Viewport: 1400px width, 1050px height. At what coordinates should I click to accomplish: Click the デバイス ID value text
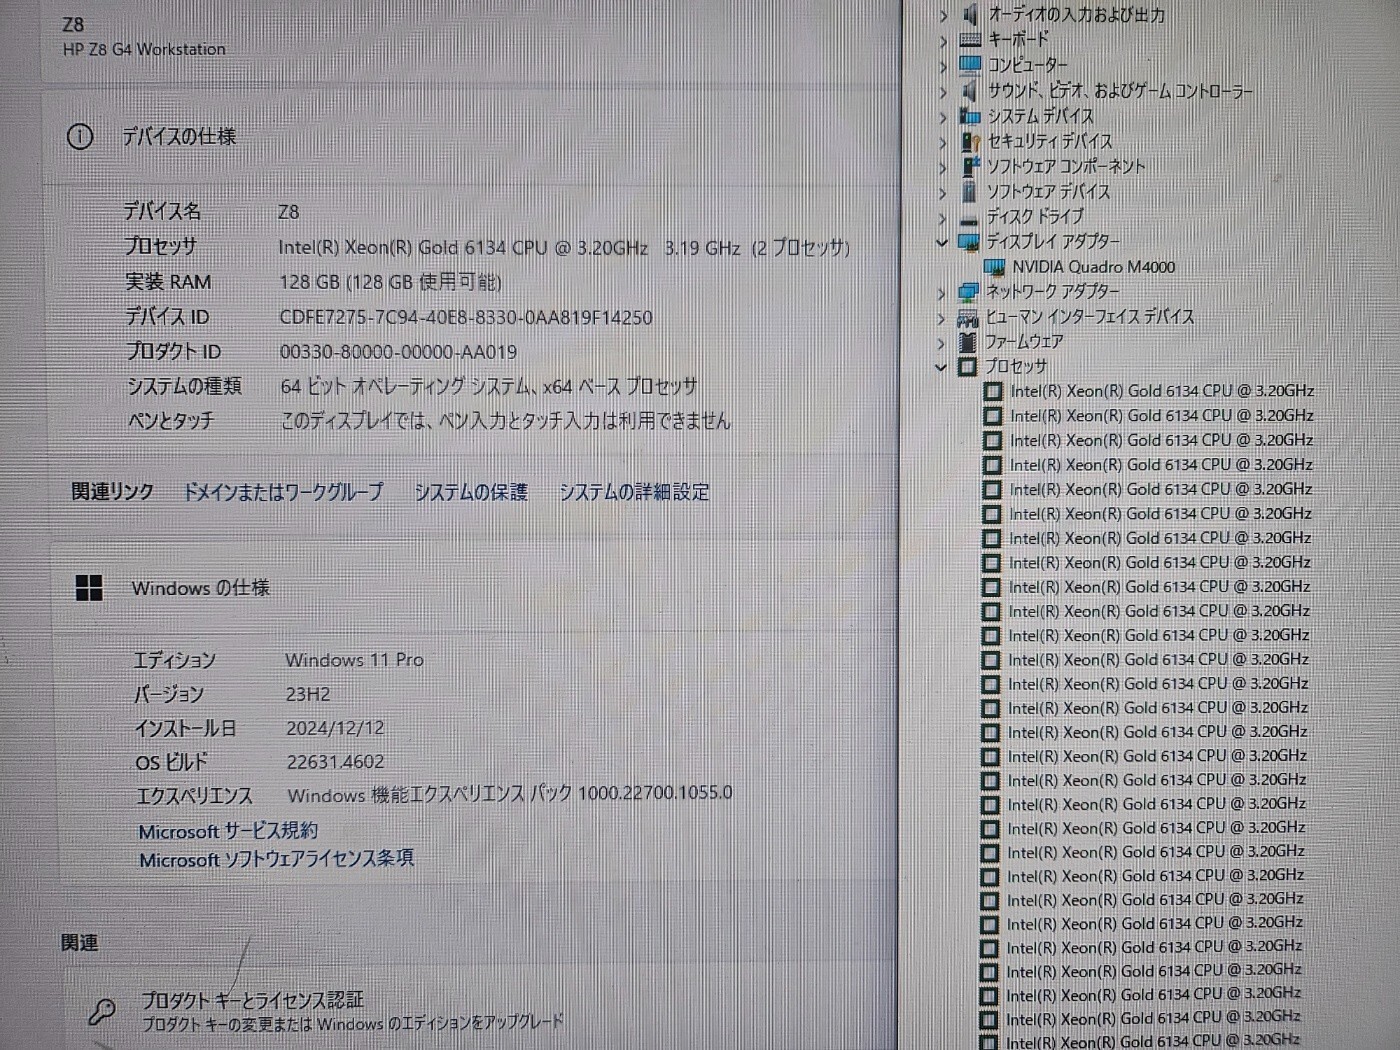click(466, 318)
